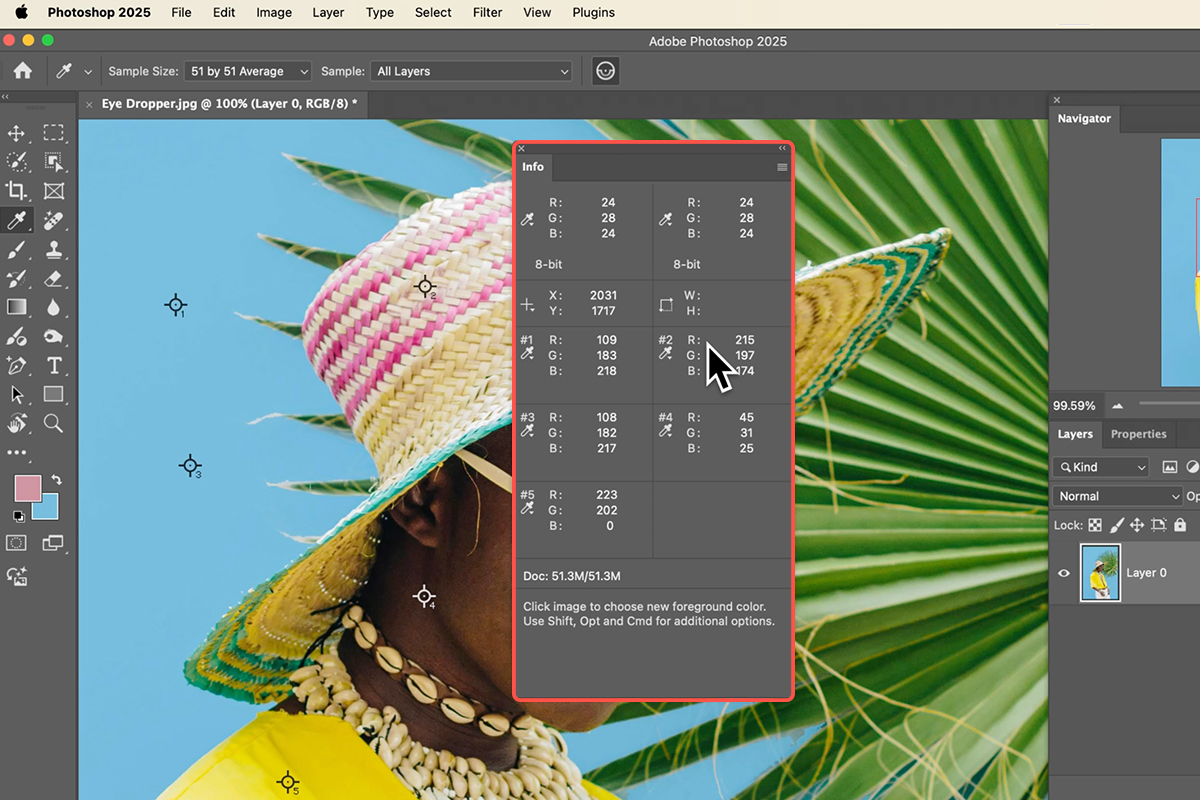Select the Gradient tool

click(x=17, y=307)
